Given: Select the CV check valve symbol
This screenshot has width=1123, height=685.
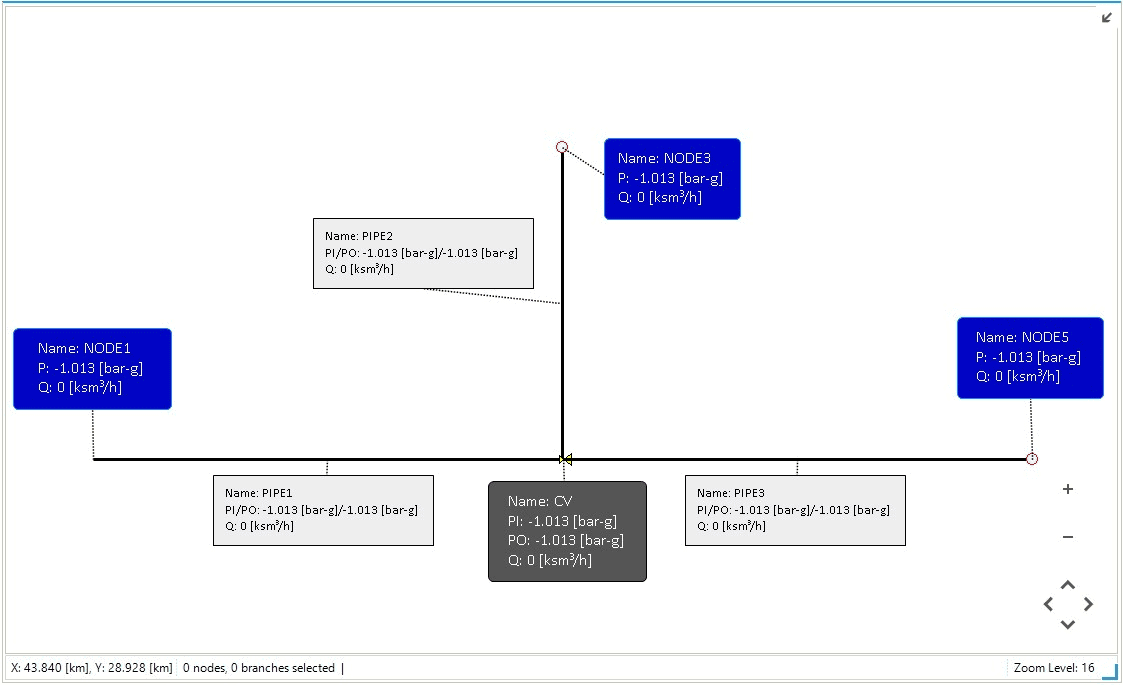Looking at the screenshot, I should point(565,459).
